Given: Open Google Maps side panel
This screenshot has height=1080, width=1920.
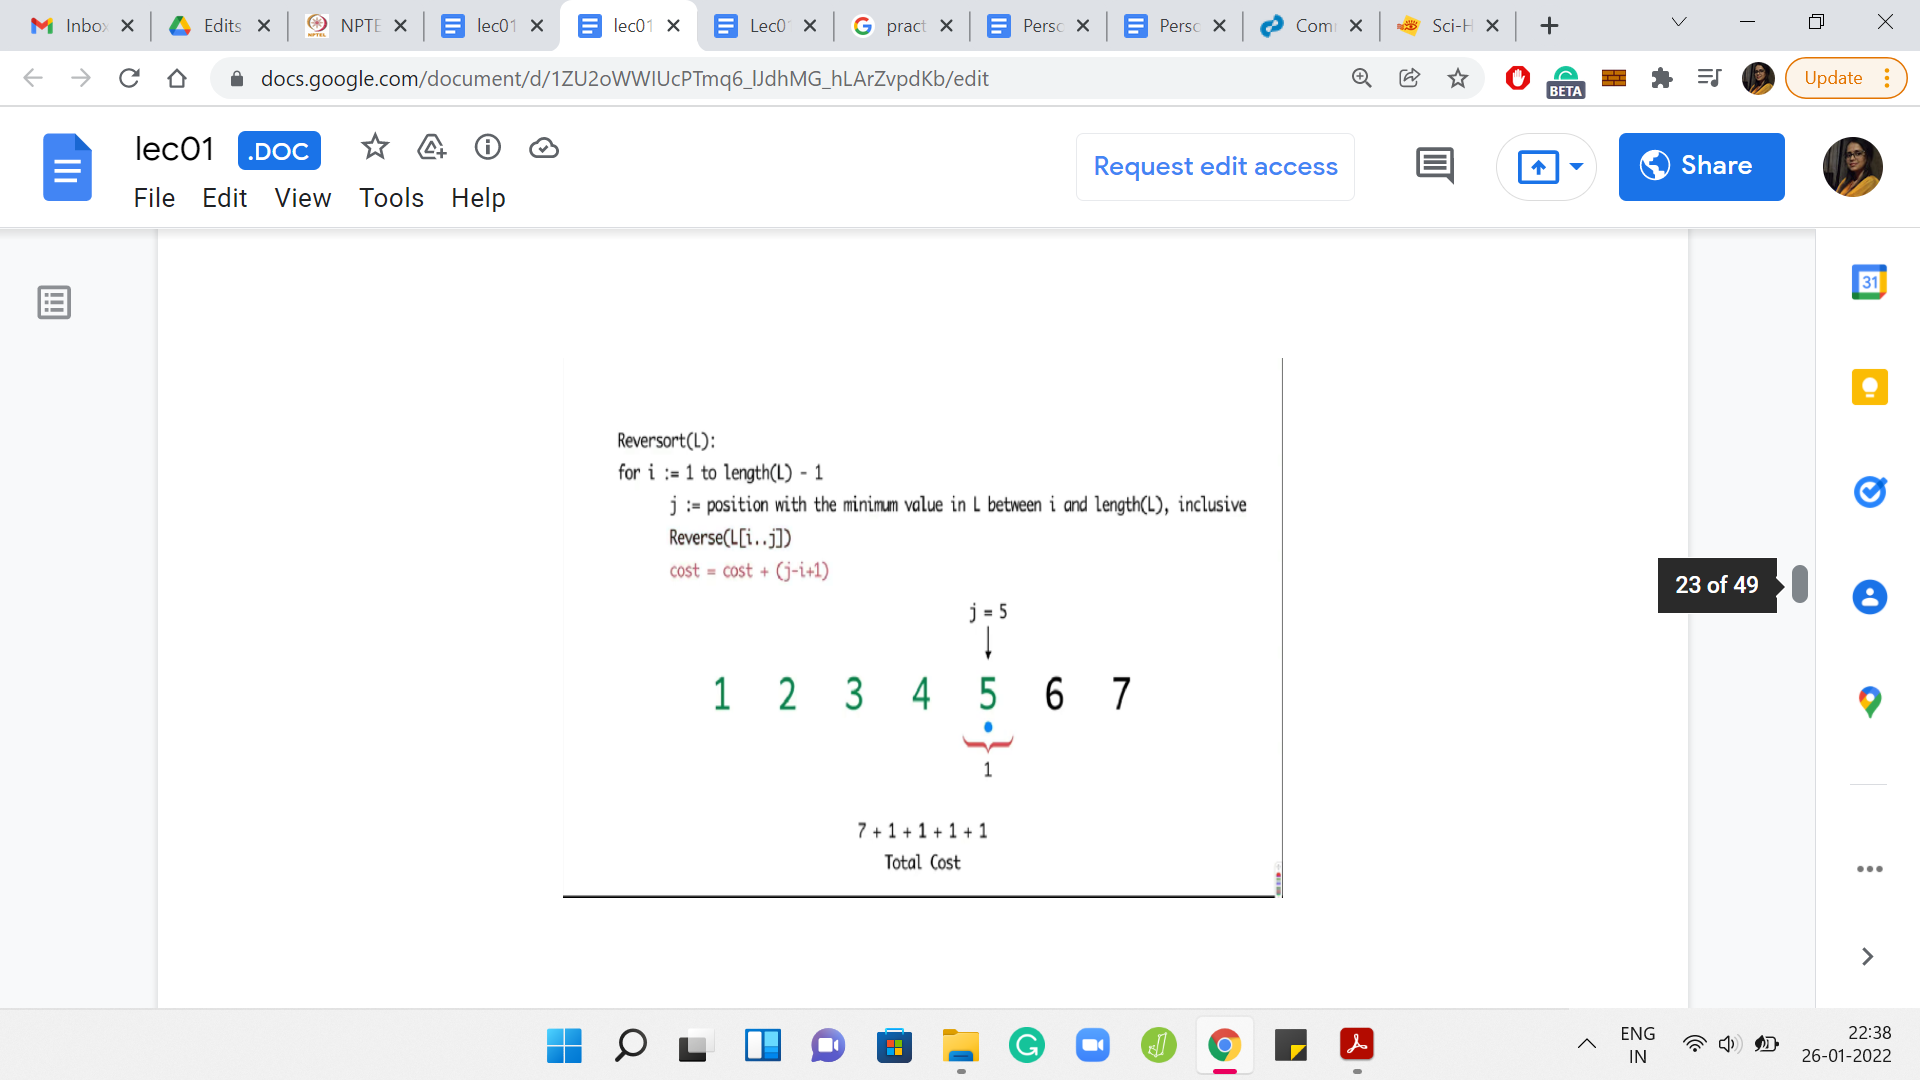Looking at the screenshot, I should point(1869,702).
